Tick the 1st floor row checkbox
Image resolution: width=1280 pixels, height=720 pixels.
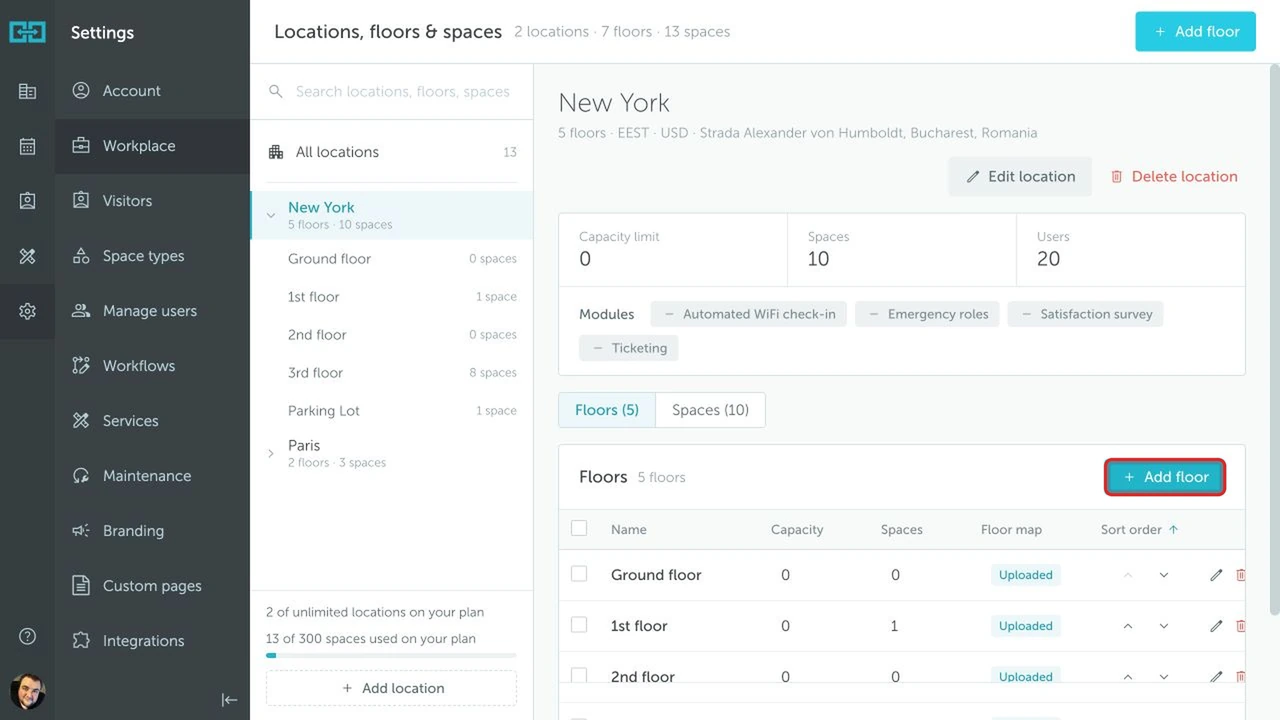[x=579, y=625]
